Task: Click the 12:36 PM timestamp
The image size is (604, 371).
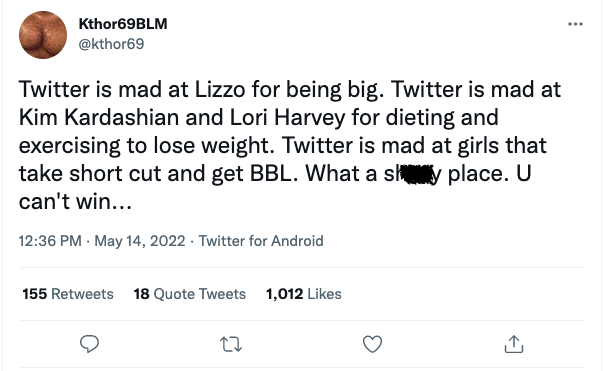Action: click(x=50, y=241)
